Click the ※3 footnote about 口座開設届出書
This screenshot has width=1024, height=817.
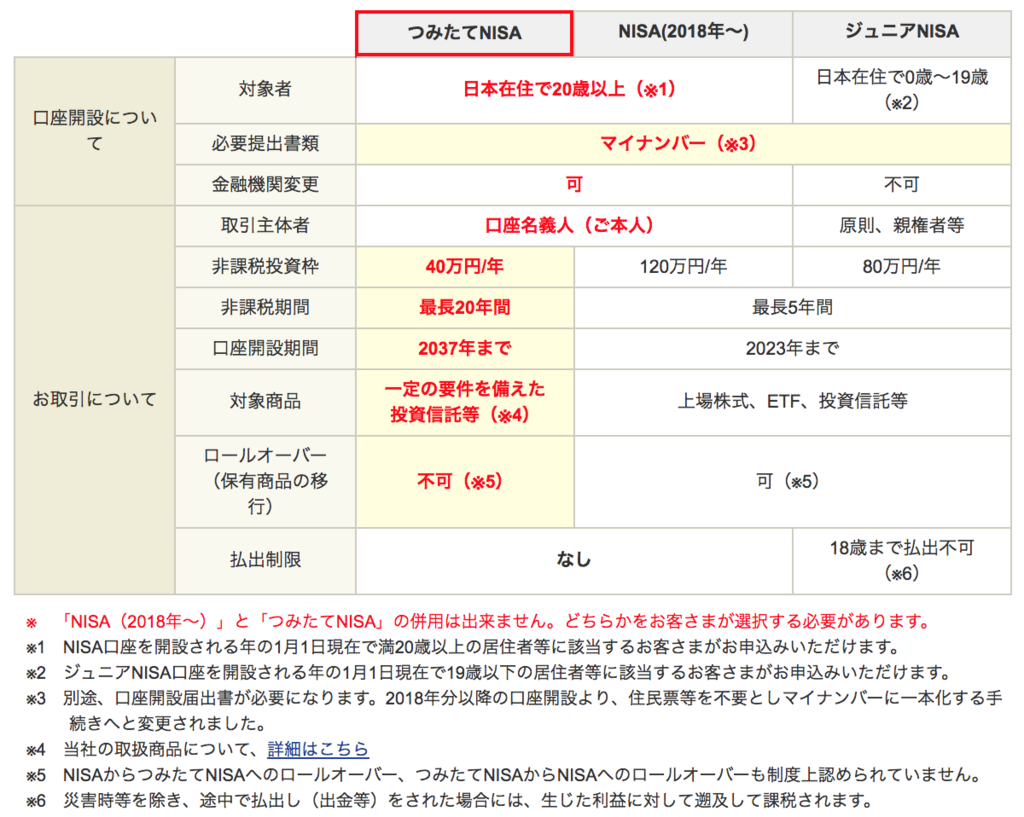pos(515,711)
